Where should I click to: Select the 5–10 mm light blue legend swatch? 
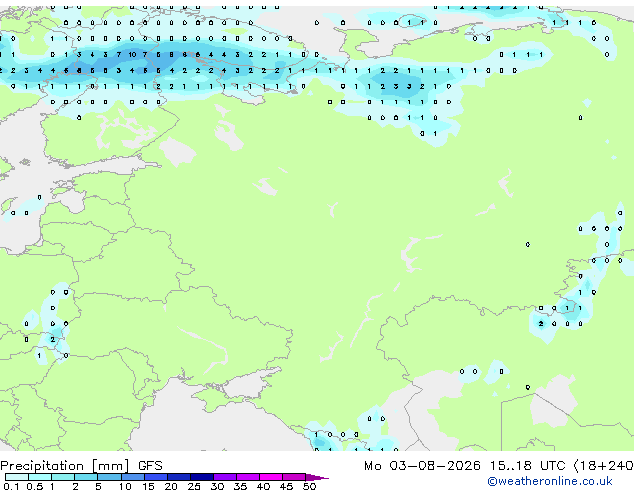pos(109,477)
